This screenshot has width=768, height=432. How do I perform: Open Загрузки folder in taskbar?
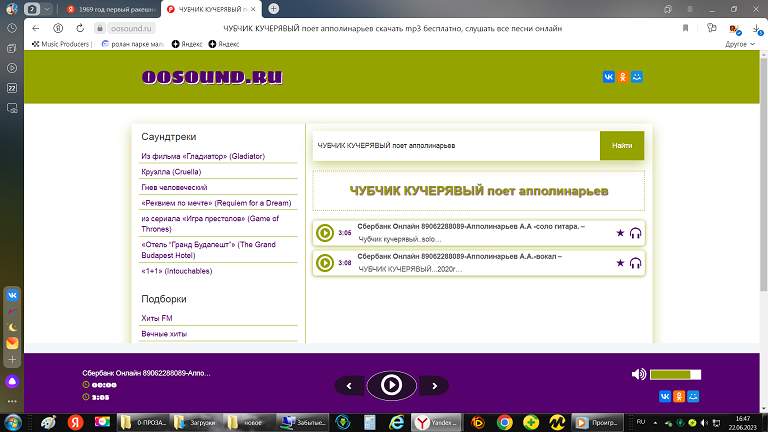click(196, 422)
